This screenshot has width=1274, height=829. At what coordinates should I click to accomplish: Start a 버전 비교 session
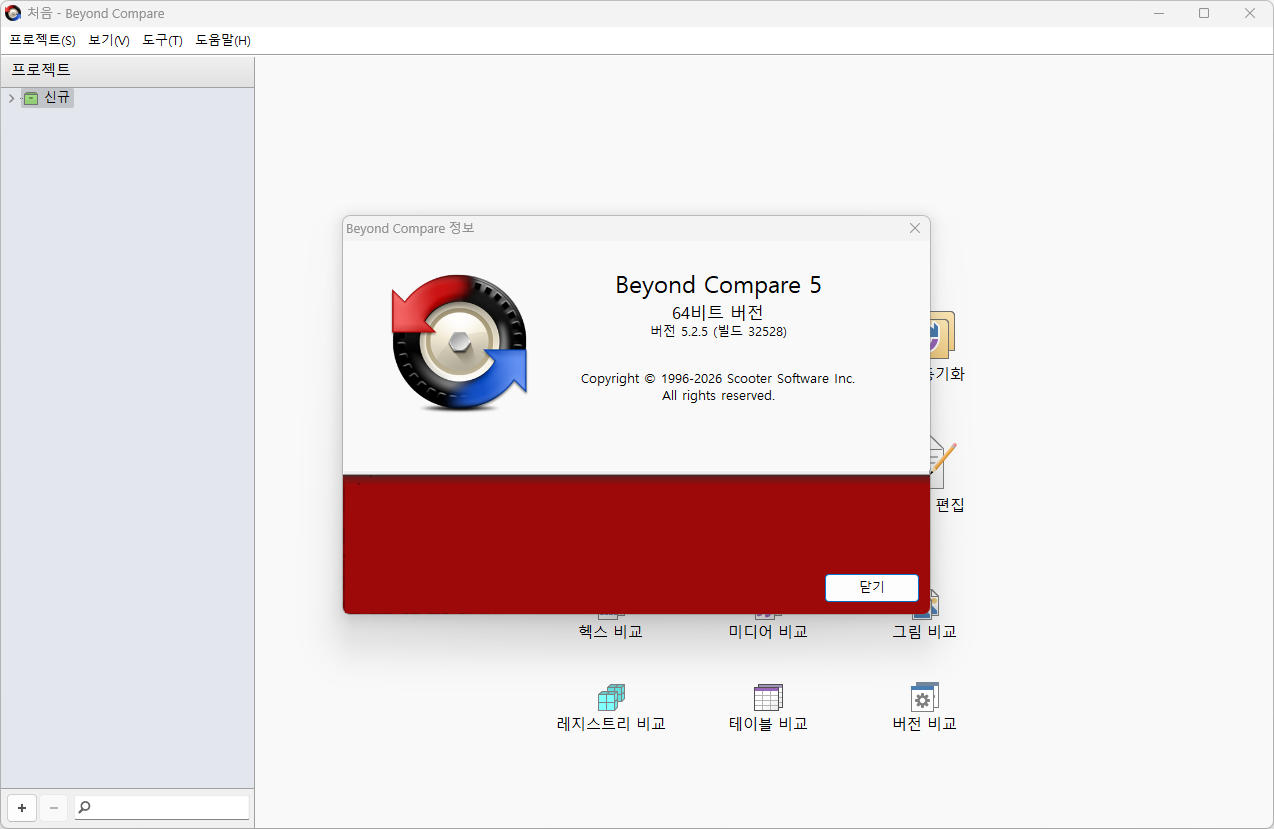tap(925, 698)
